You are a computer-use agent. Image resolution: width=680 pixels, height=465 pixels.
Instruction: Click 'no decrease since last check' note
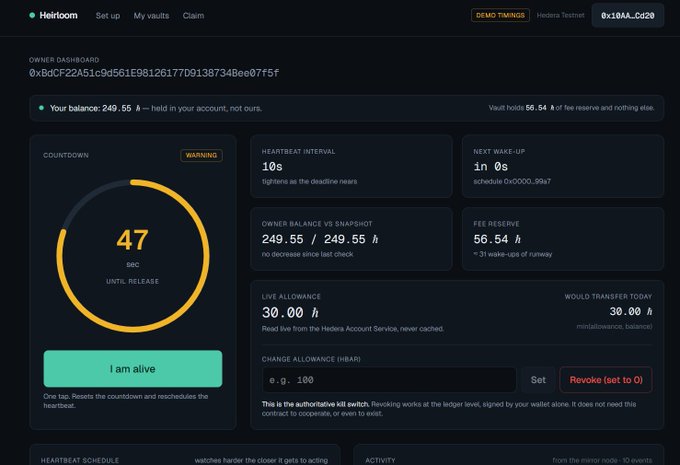pos(307,254)
